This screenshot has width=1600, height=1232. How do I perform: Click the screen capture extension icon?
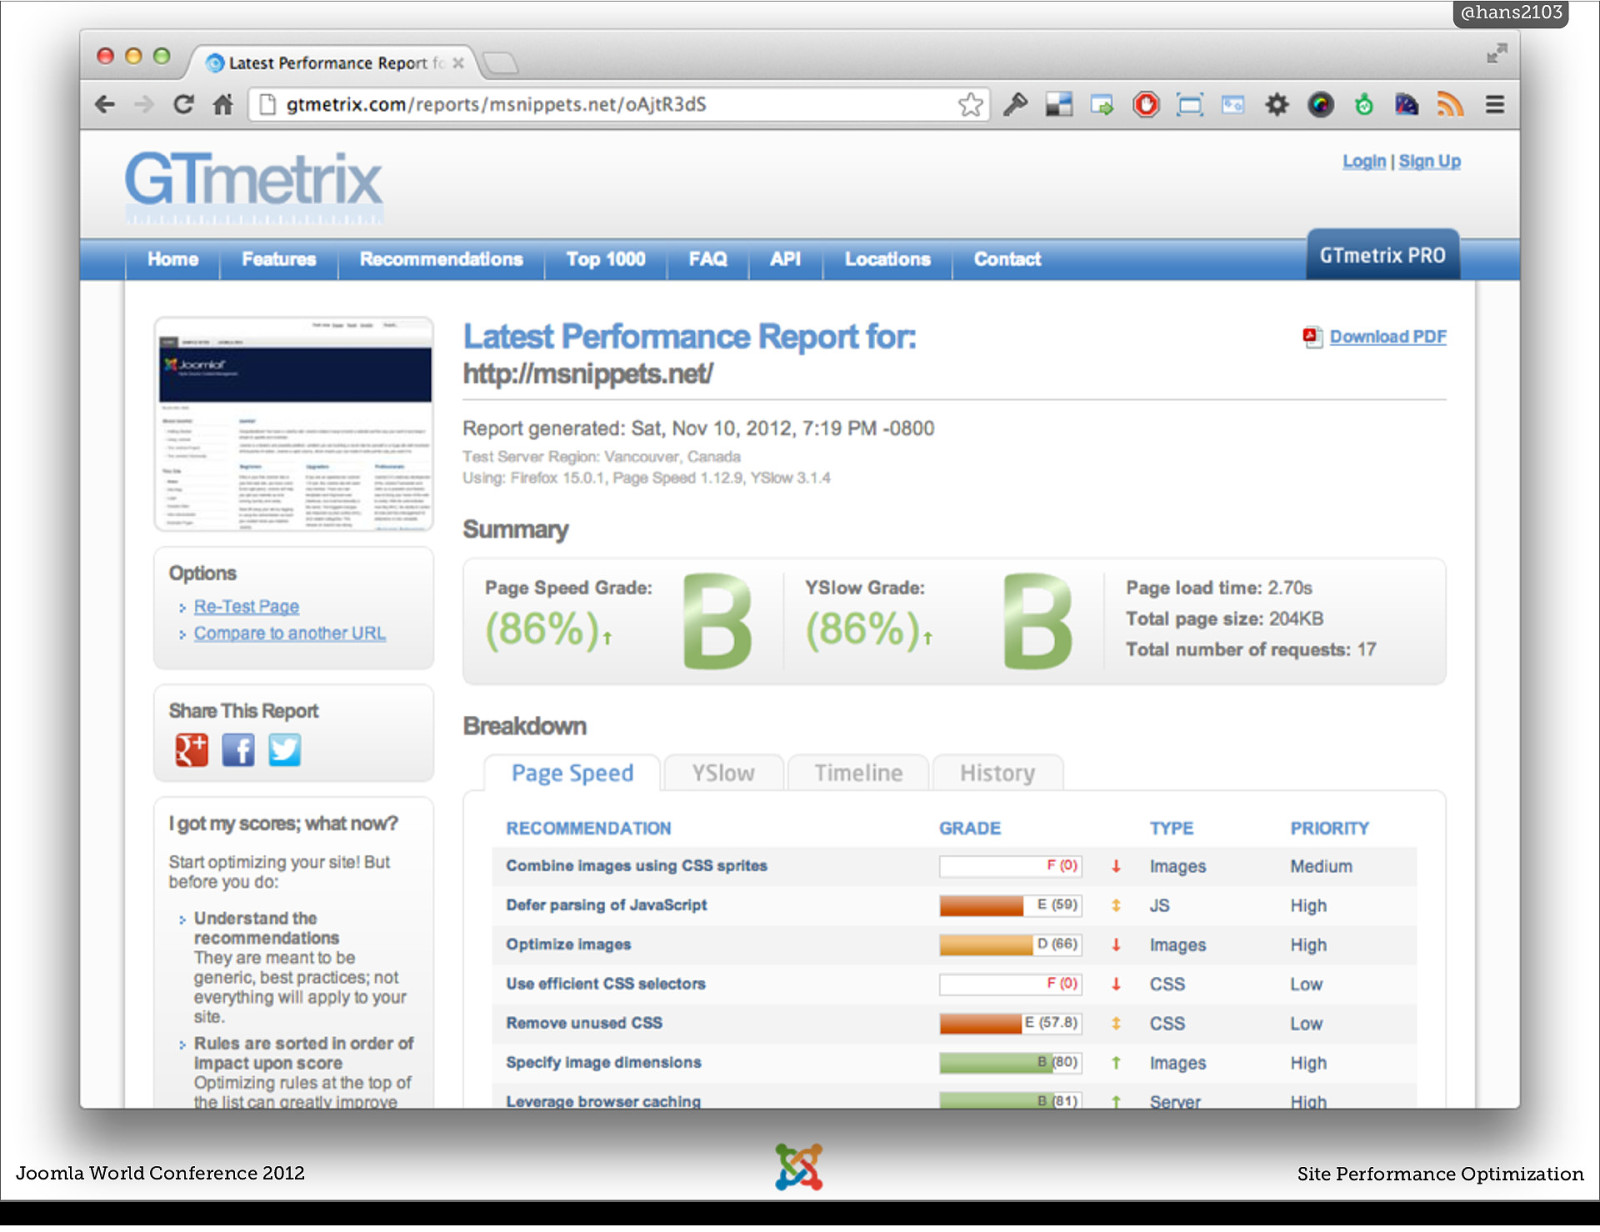1190,104
